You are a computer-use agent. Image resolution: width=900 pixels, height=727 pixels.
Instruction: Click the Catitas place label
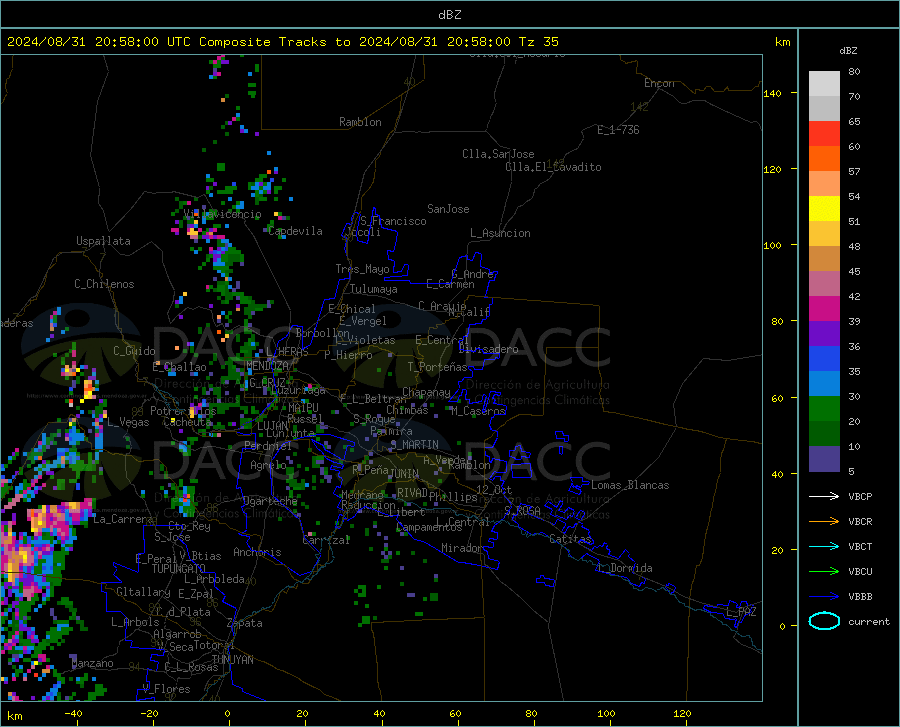click(570, 539)
